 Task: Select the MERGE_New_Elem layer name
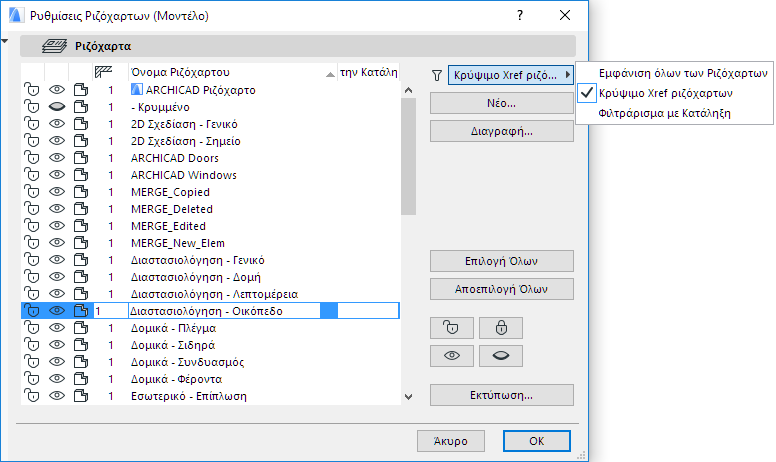pyautogui.click(x=178, y=243)
